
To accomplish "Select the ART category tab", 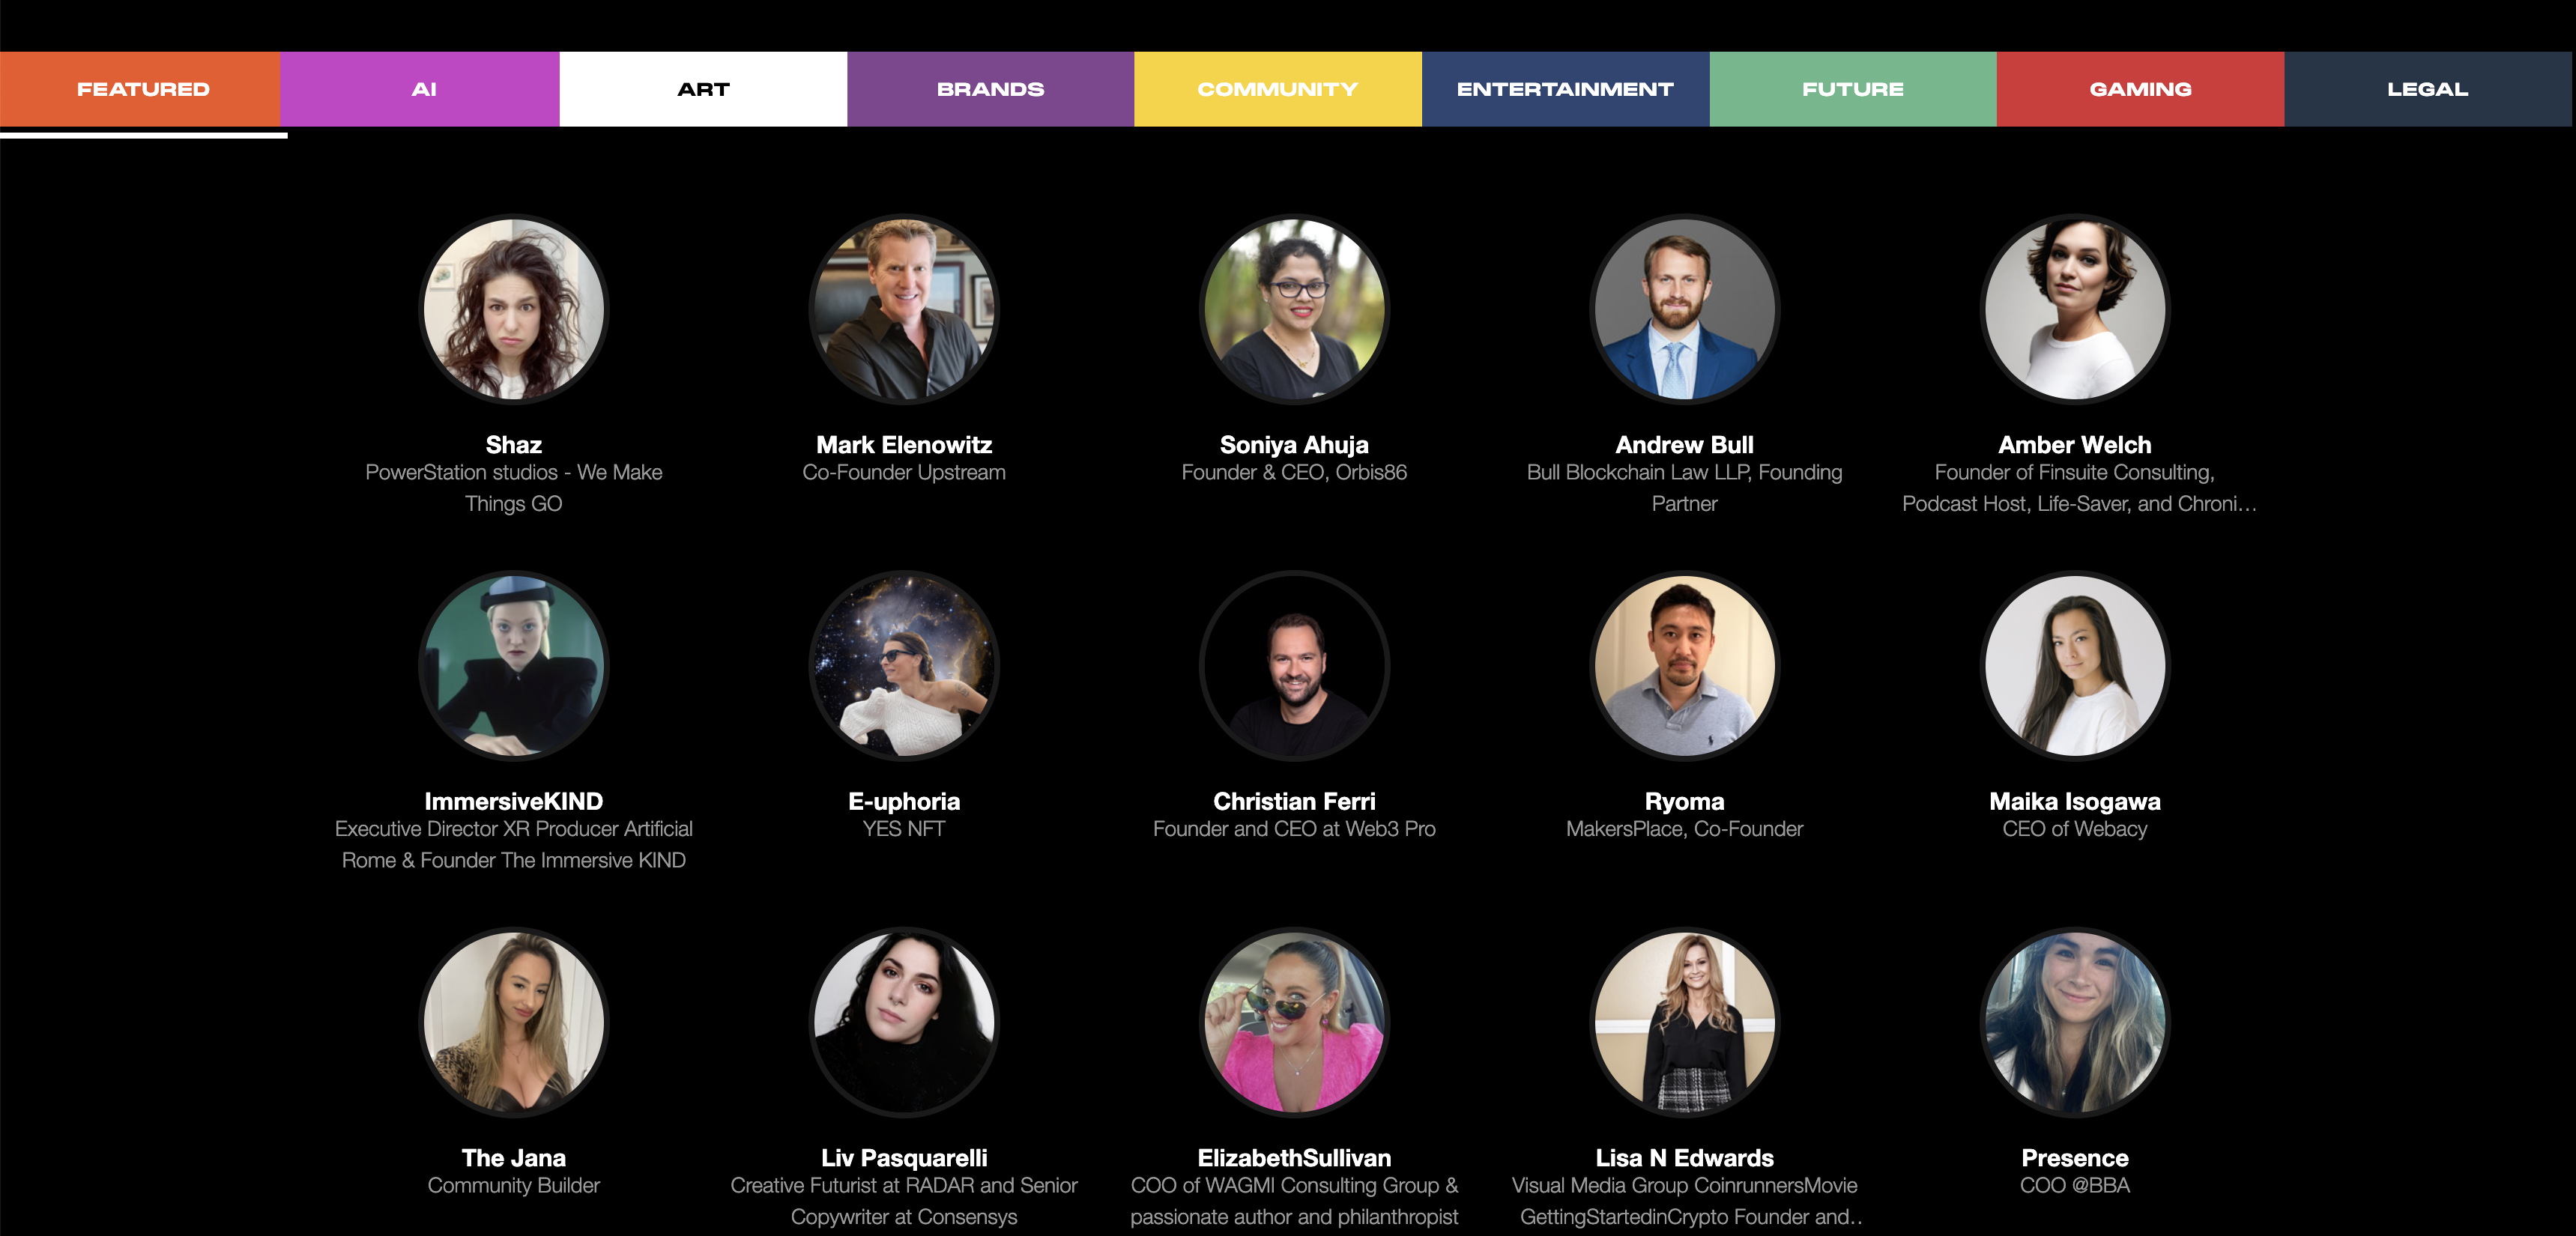I will coord(703,88).
